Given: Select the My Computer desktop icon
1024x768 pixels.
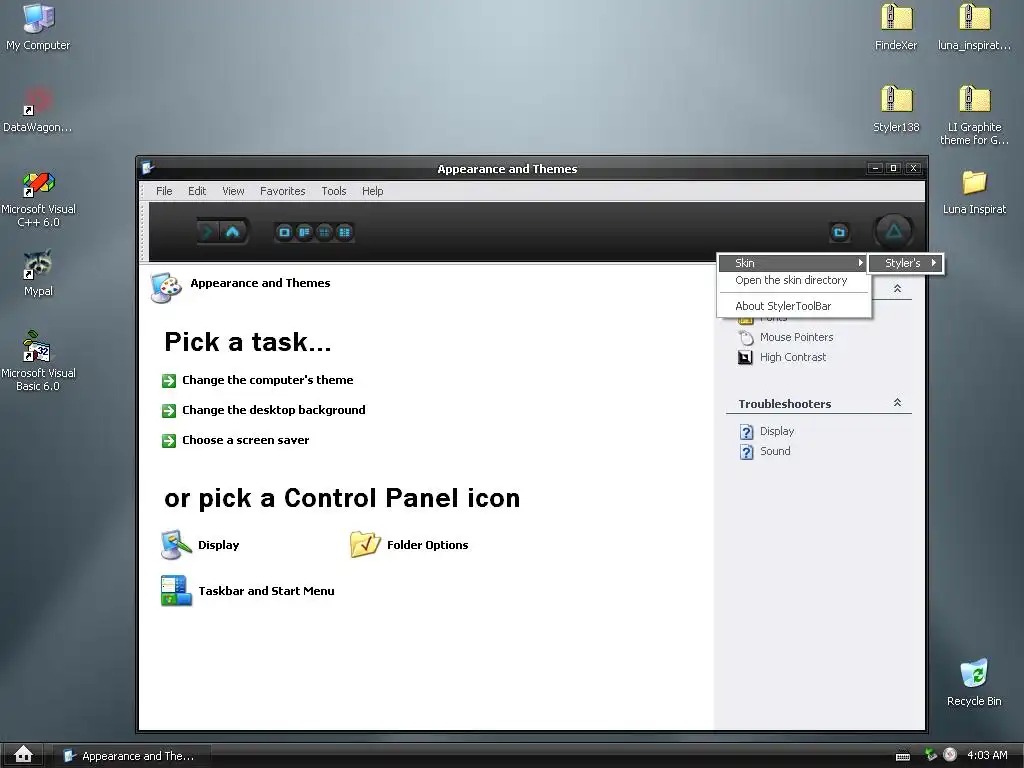Looking at the screenshot, I should (x=39, y=18).
